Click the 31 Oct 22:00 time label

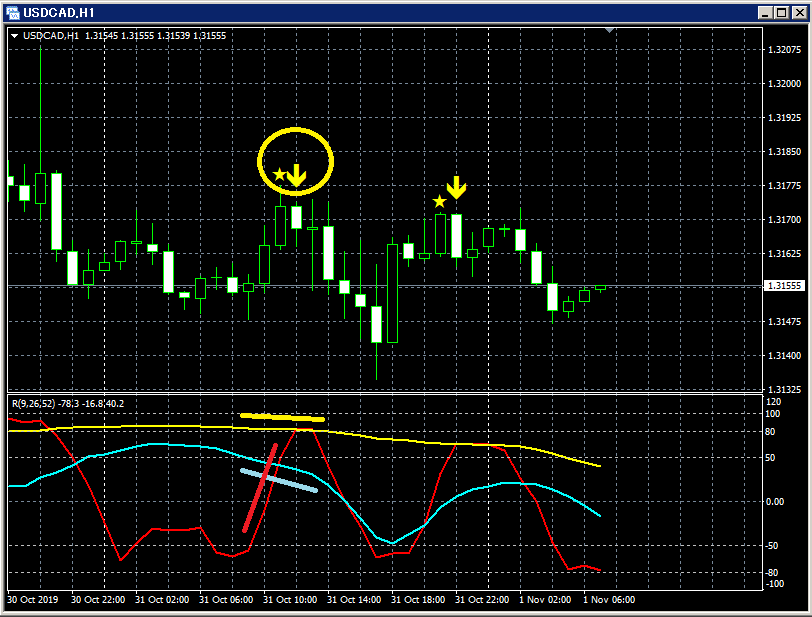(482, 599)
